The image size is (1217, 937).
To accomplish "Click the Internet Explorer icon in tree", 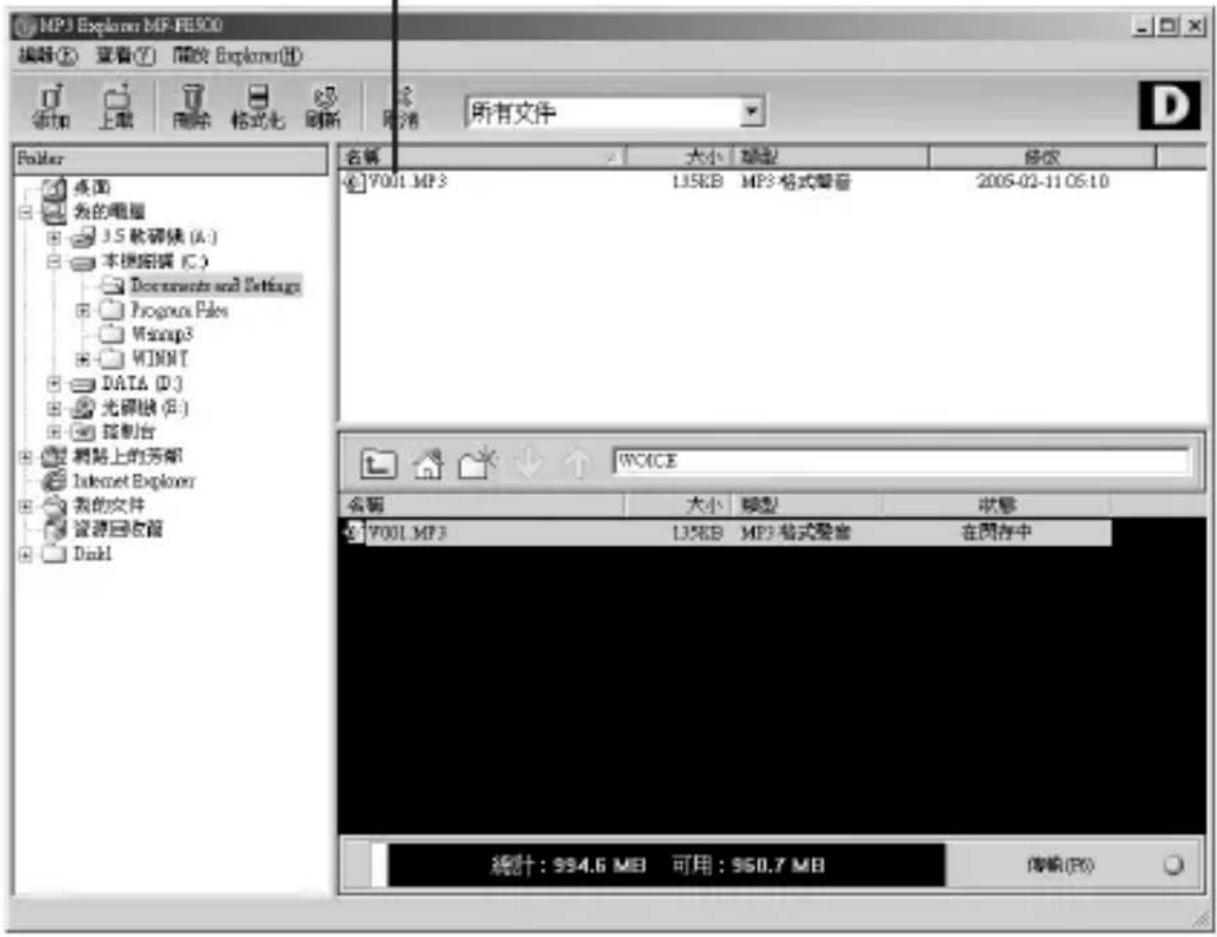I will click(x=53, y=481).
